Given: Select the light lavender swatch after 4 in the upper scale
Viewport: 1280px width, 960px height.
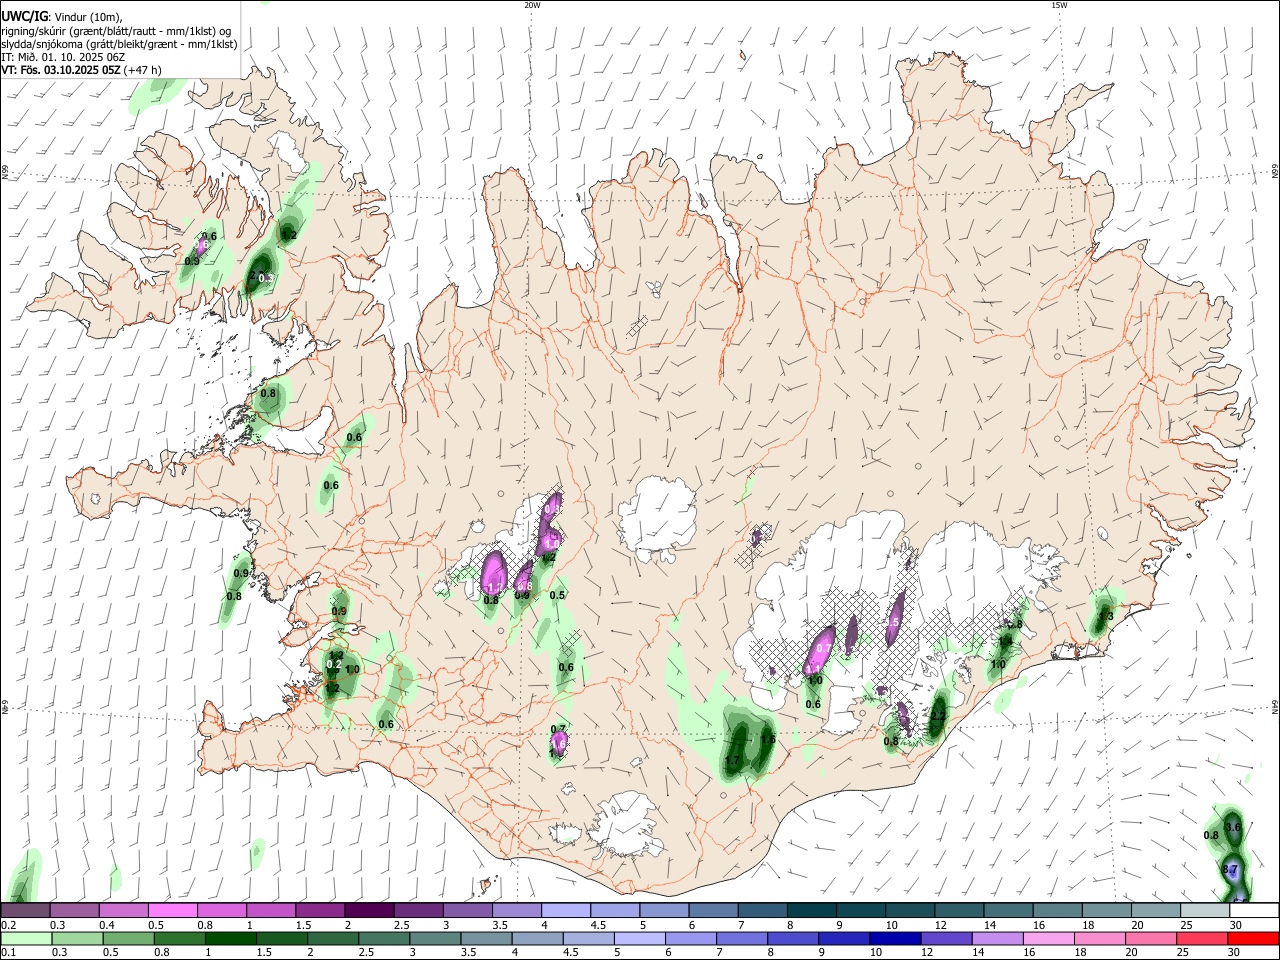Looking at the screenshot, I should point(564,910).
